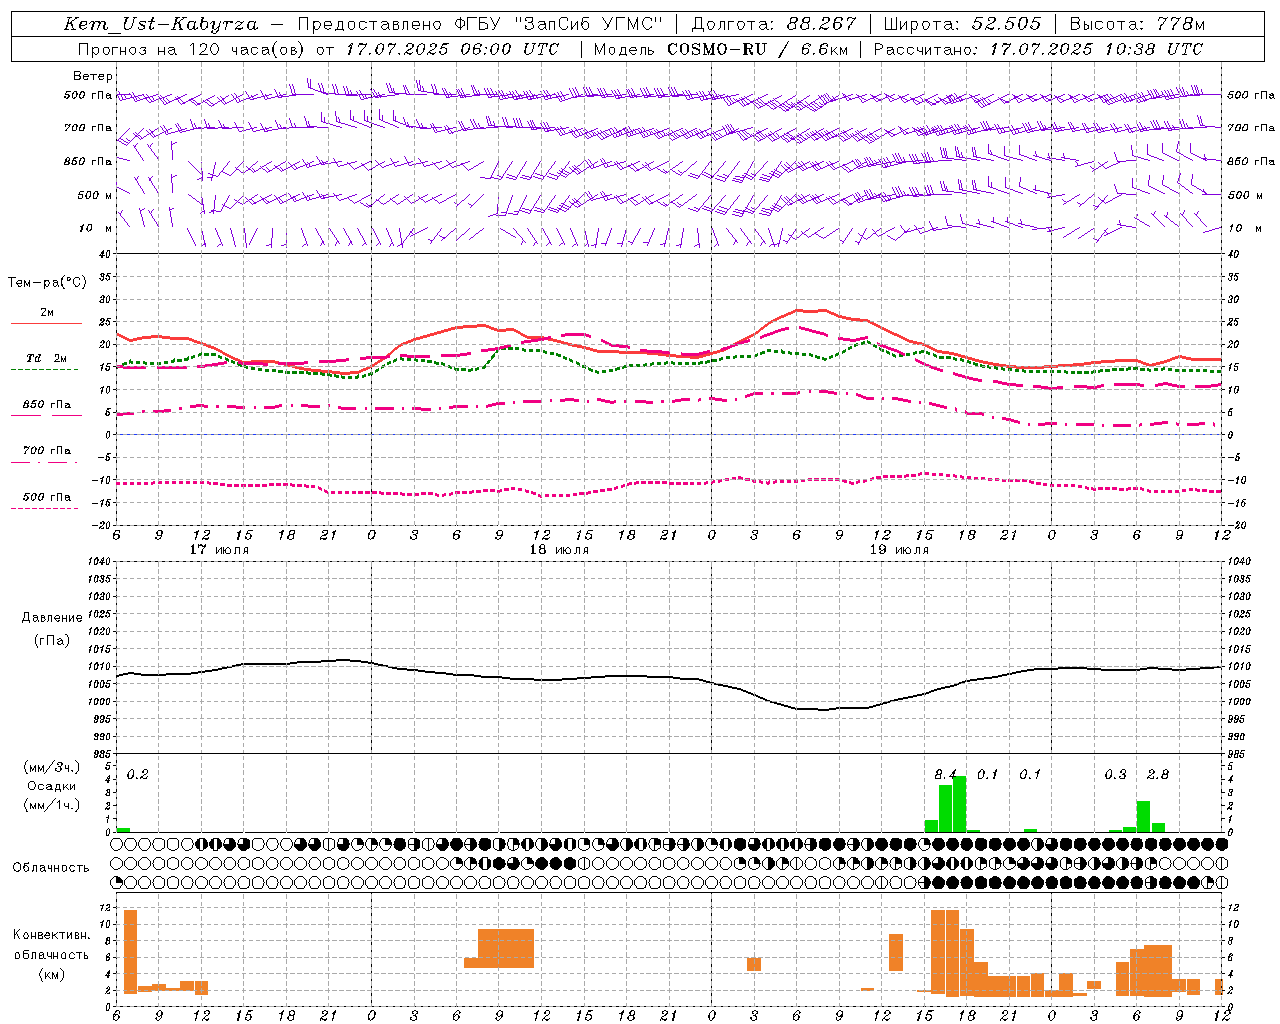Click the 0.2 precipitation value label
1280x1024 pixels.
(x=137, y=775)
